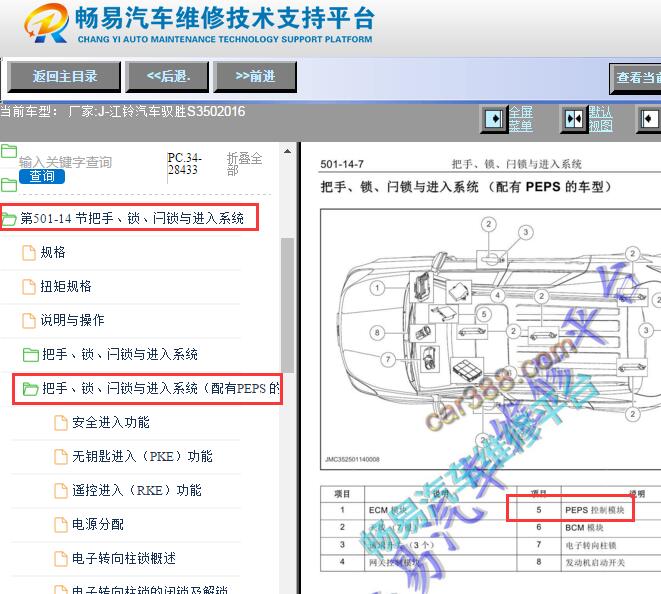Viewport: 661px width, 594px height.
Task: Click the 默认视图 link
Action: click(601, 119)
